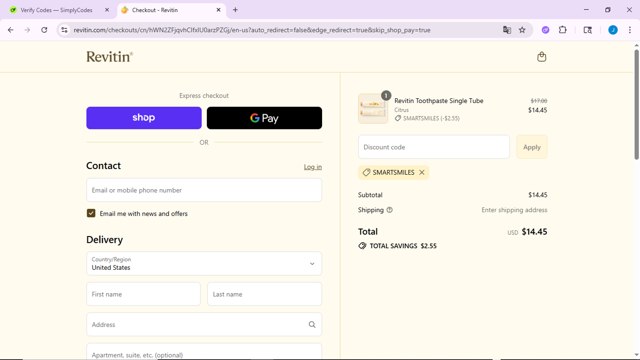The image size is (640, 360).
Task: Click the Total Savings tag icon
Action: [x=362, y=246]
